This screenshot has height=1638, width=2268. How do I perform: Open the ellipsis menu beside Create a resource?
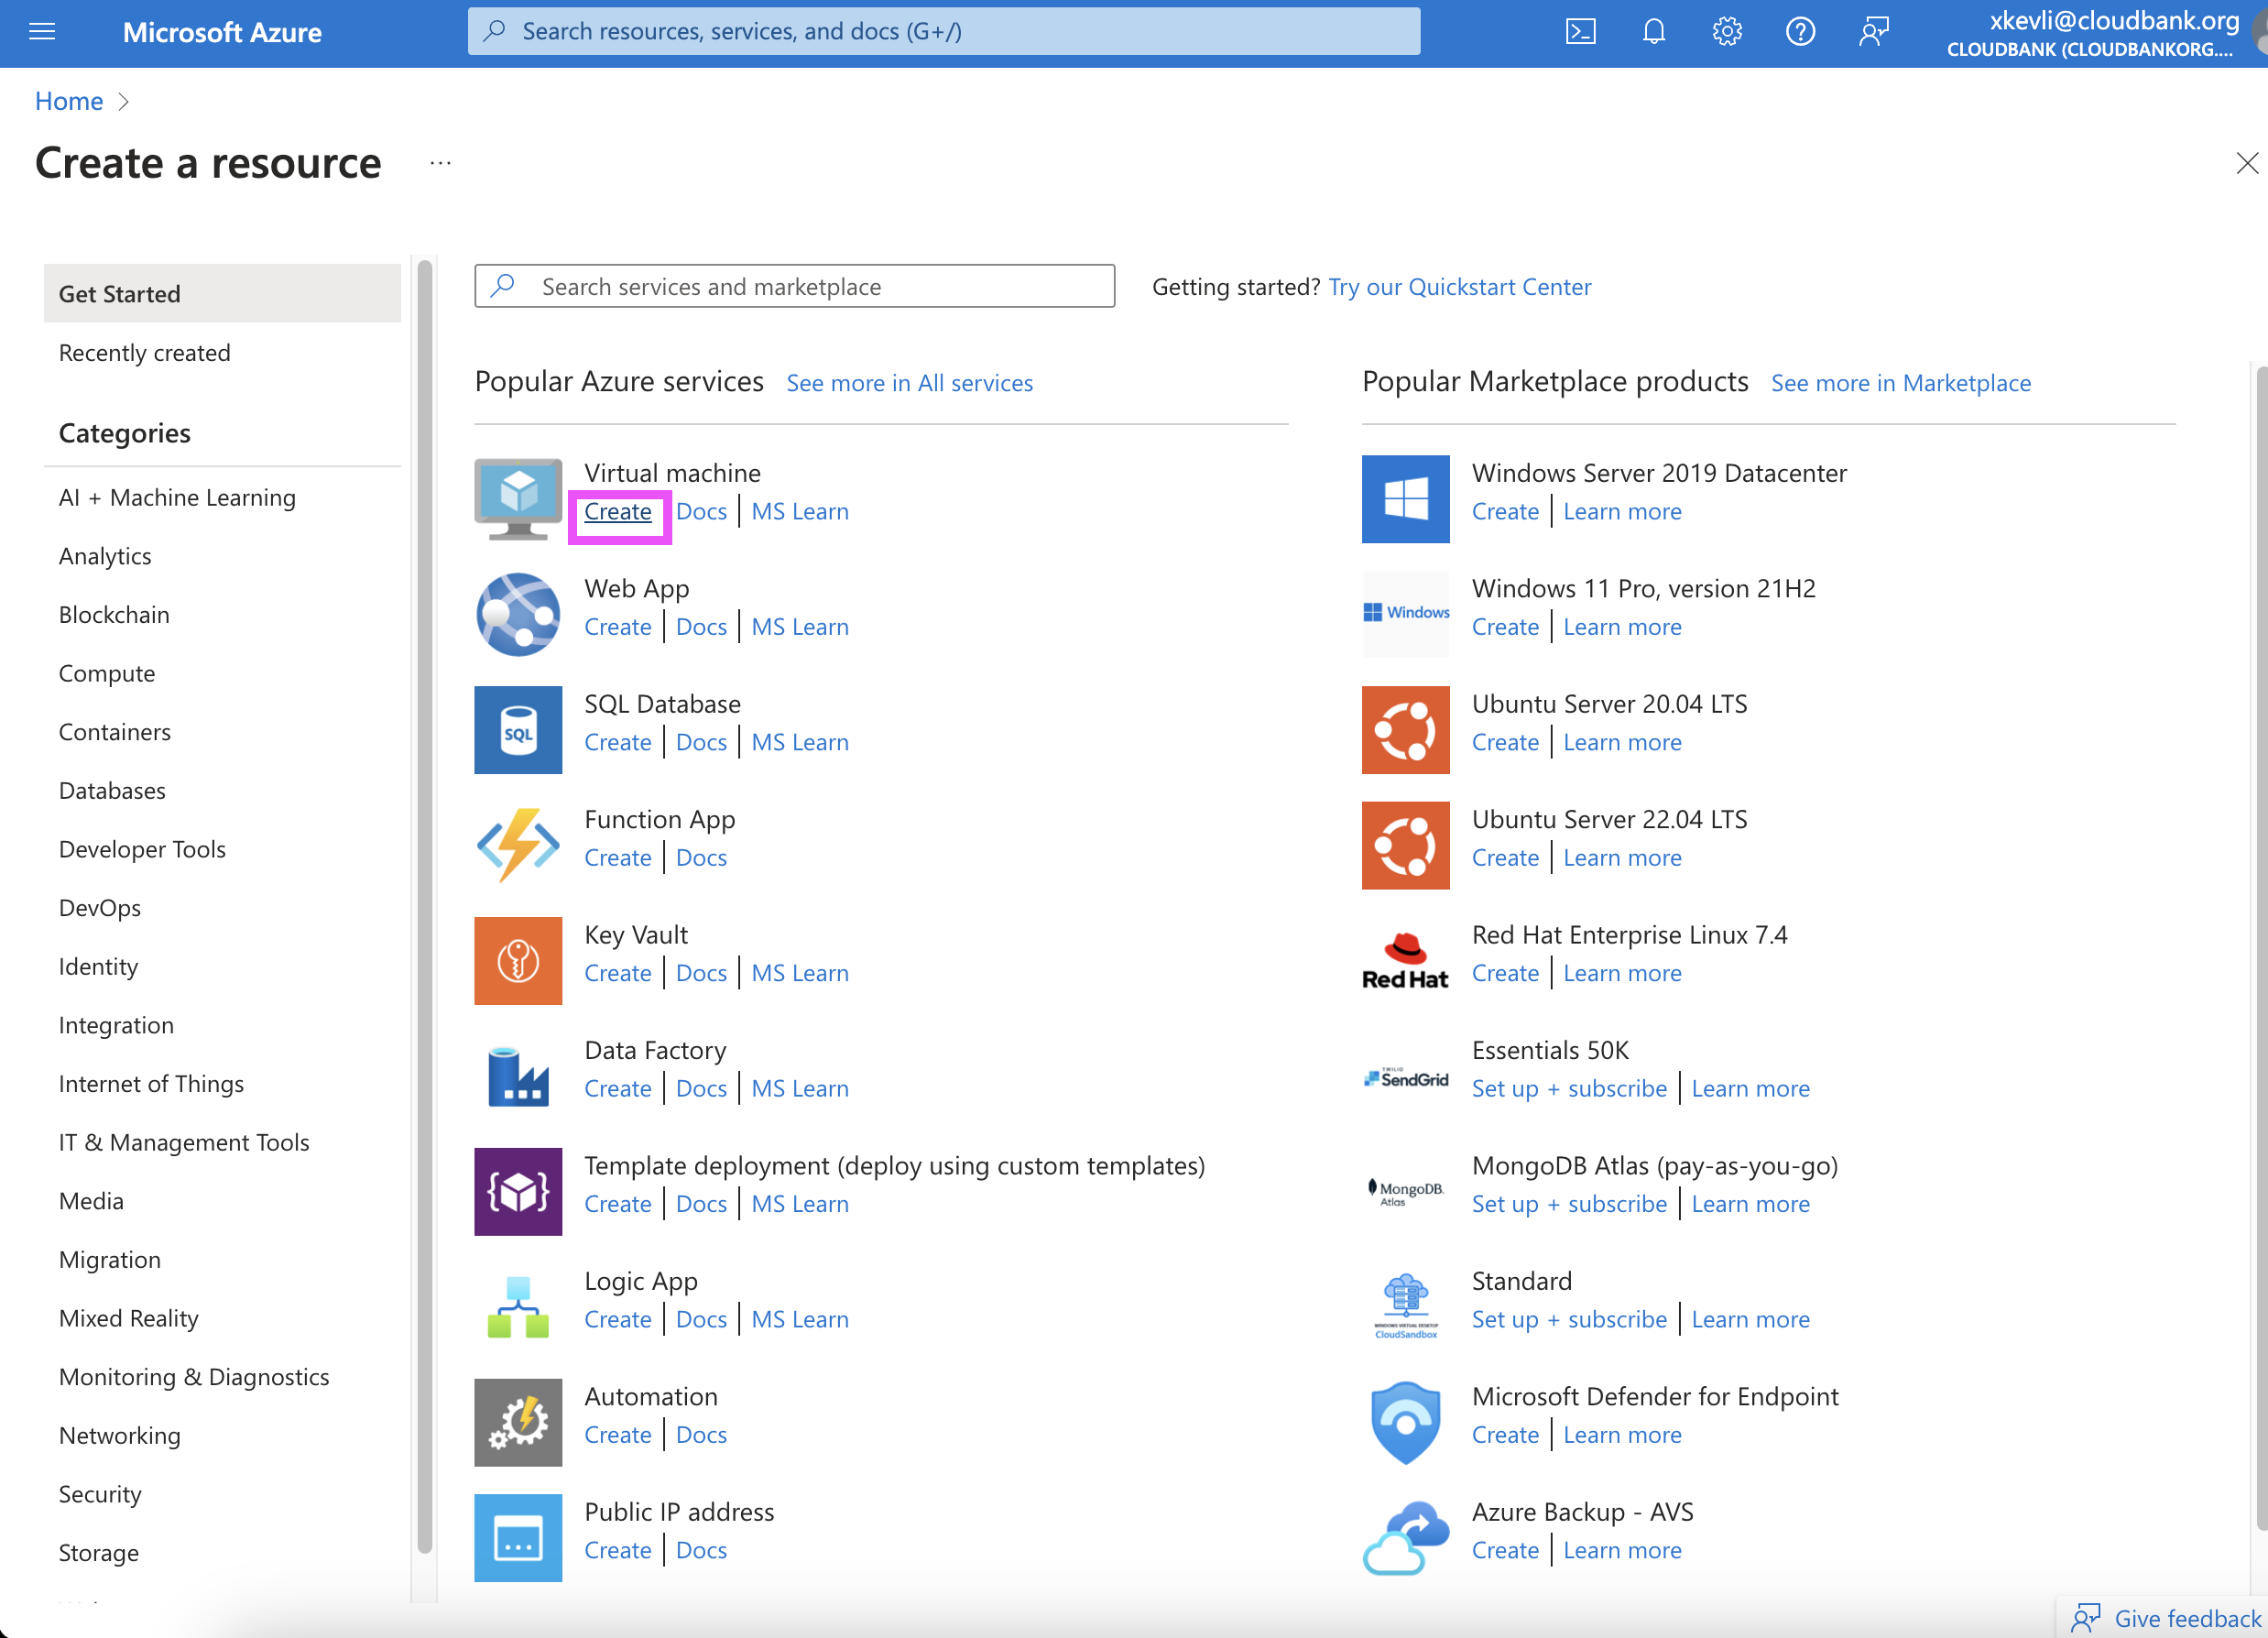(x=440, y=163)
